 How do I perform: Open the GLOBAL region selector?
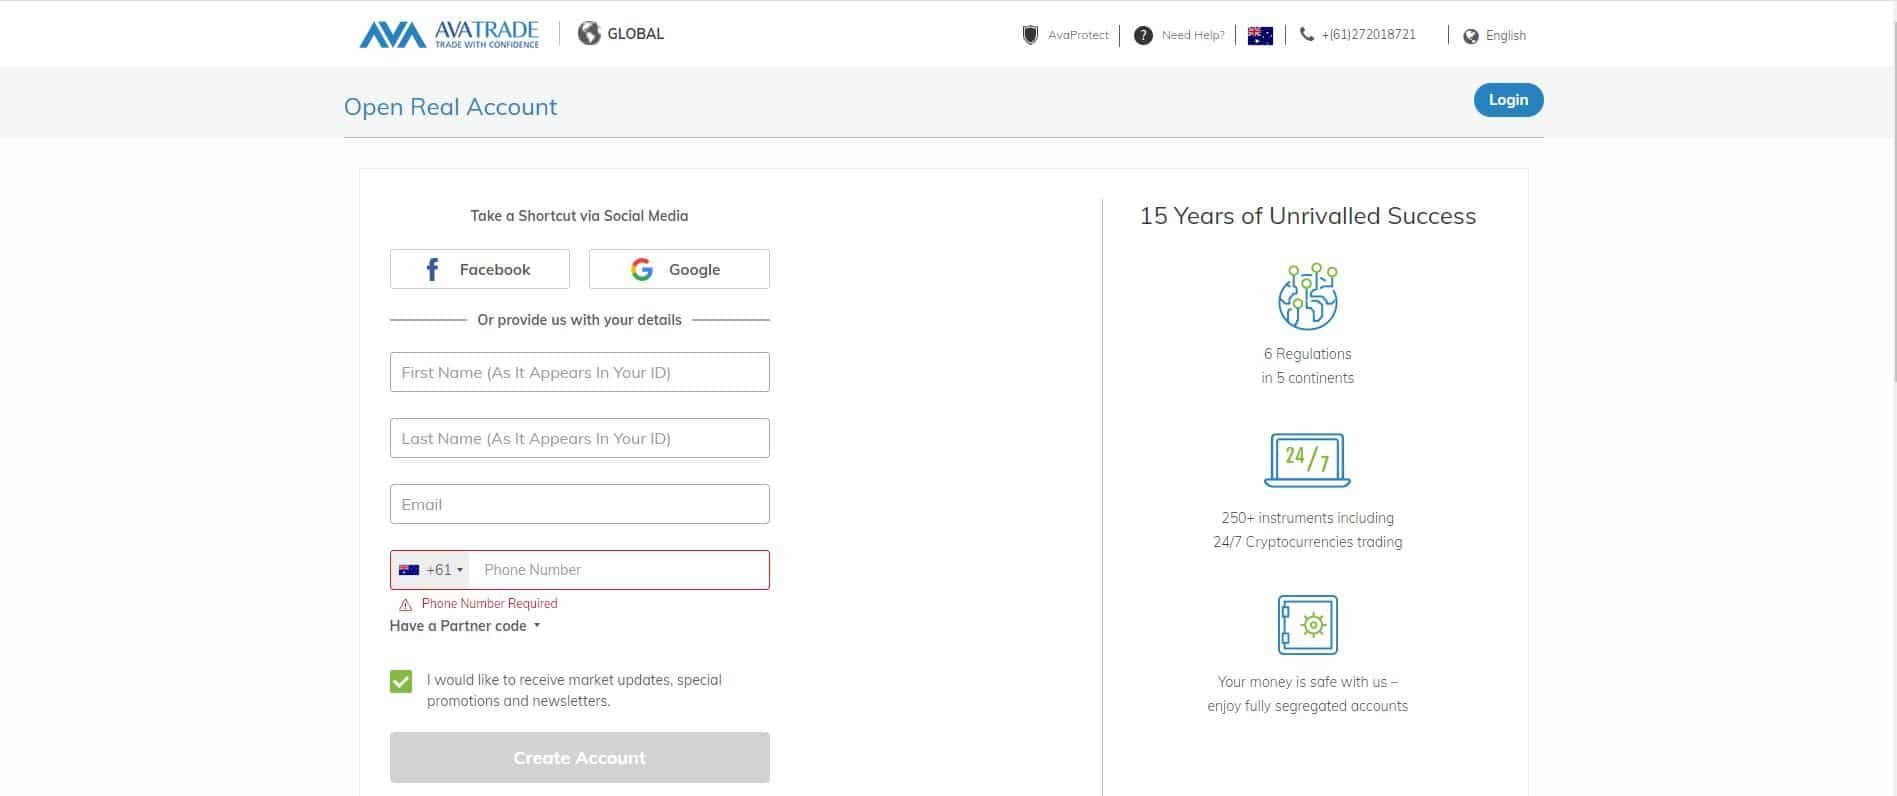[621, 33]
